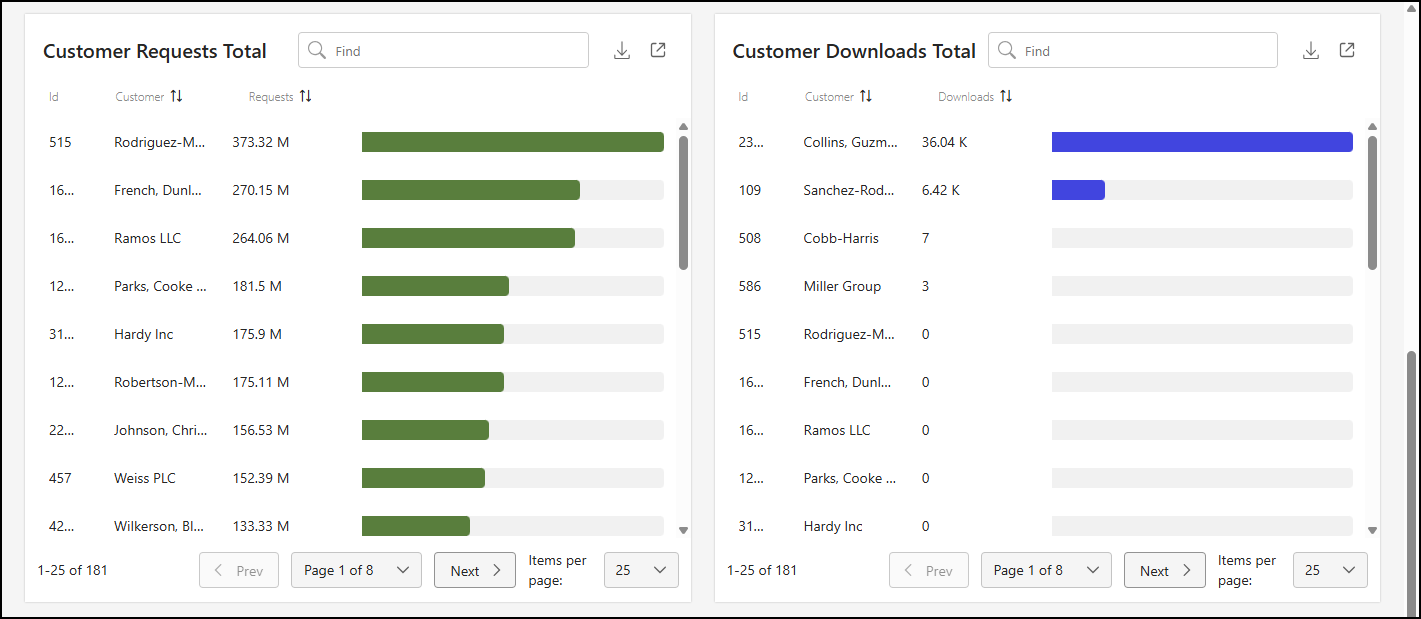Viewport: 1421px width, 619px height.
Task: Click 1-25 of 181 count in Downloads panel
Action: point(762,570)
